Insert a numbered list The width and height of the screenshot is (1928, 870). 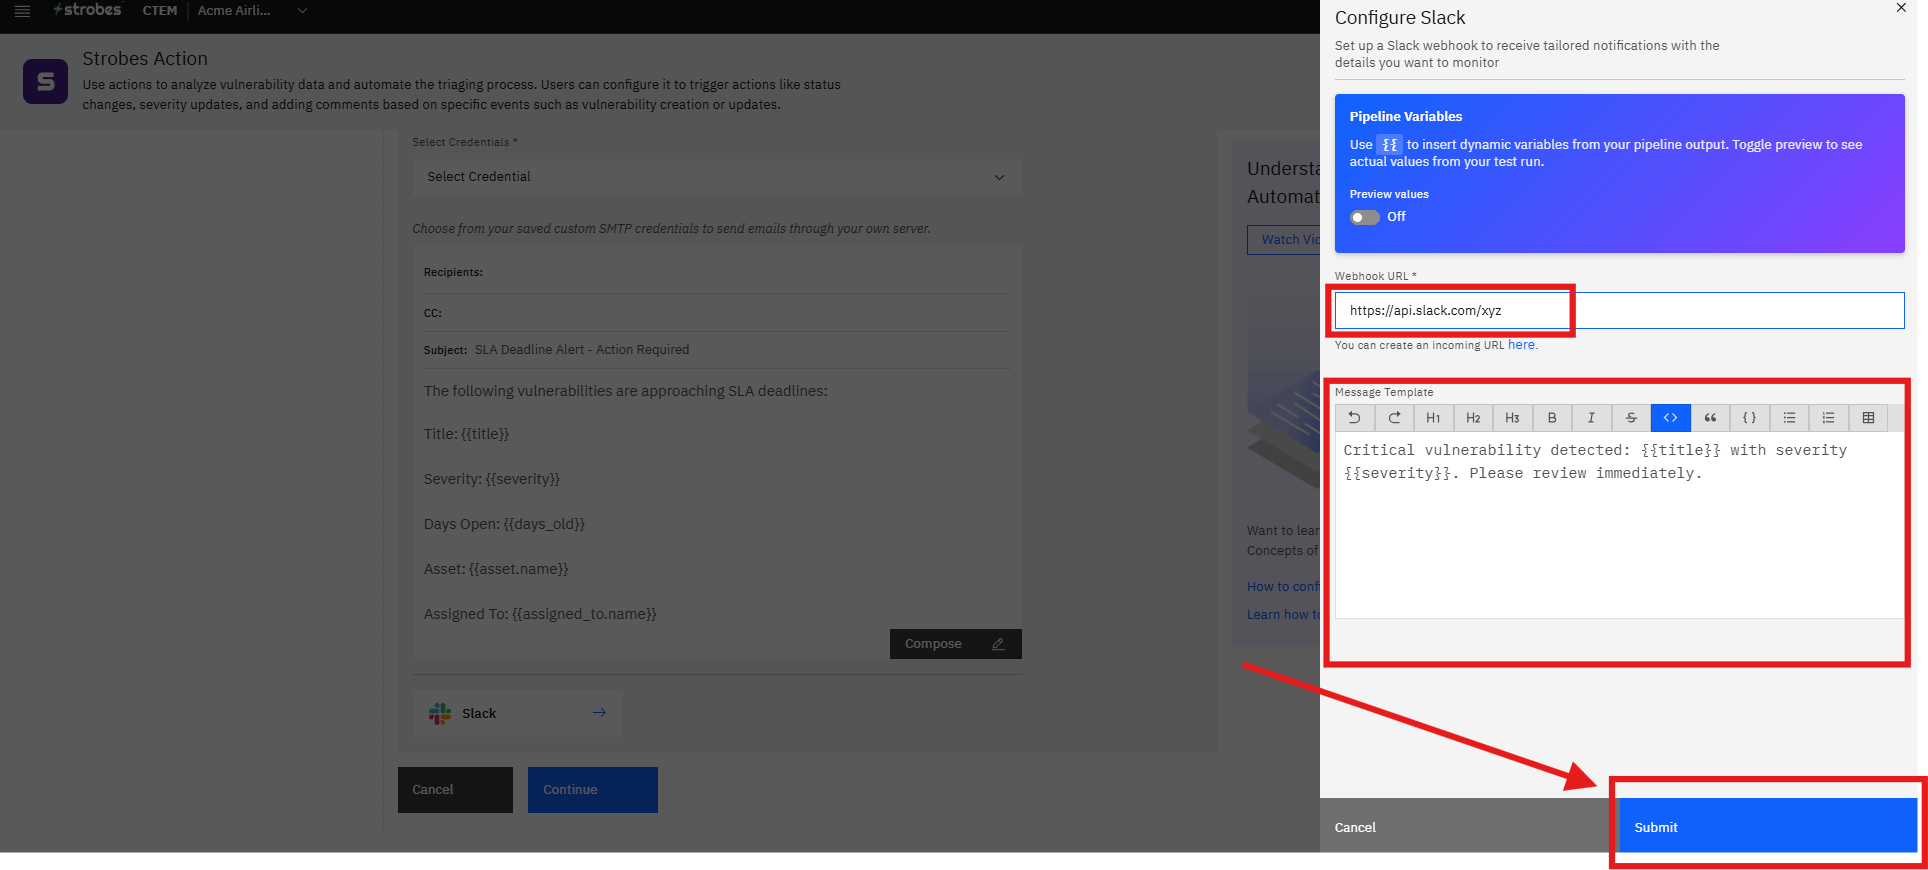[1828, 418]
